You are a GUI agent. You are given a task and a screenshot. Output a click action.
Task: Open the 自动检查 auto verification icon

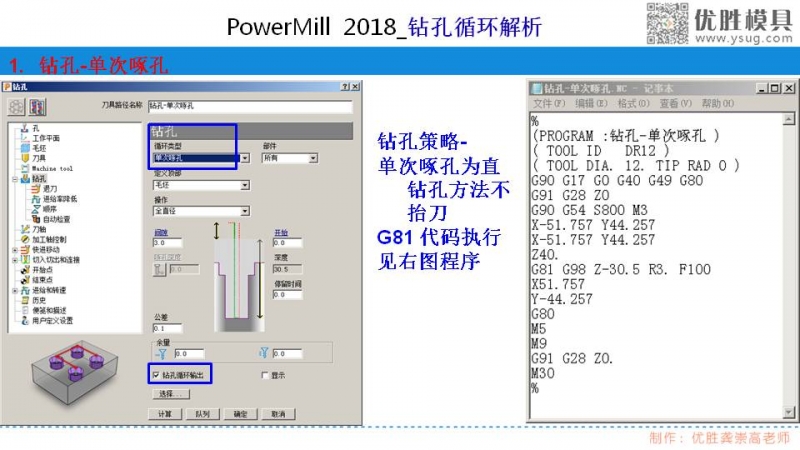(x=35, y=219)
